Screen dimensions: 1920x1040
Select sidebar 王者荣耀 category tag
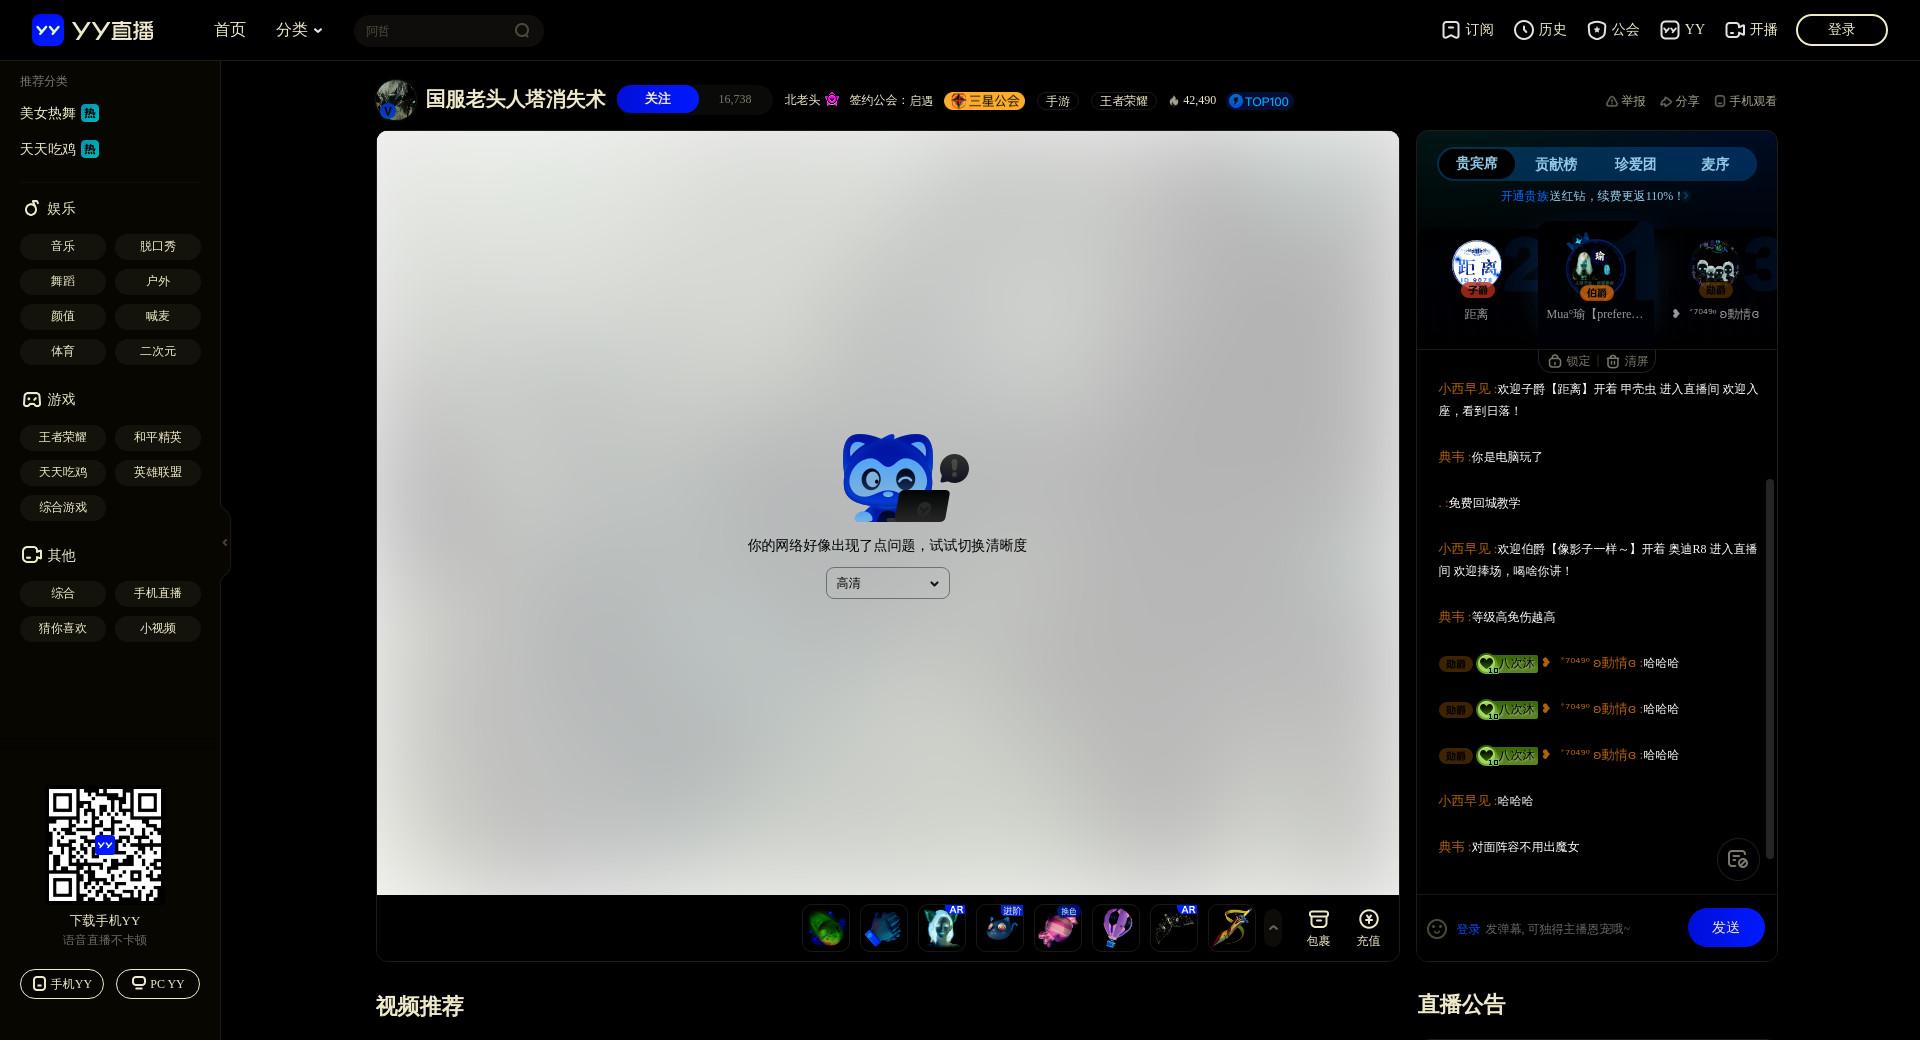tap(63, 437)
